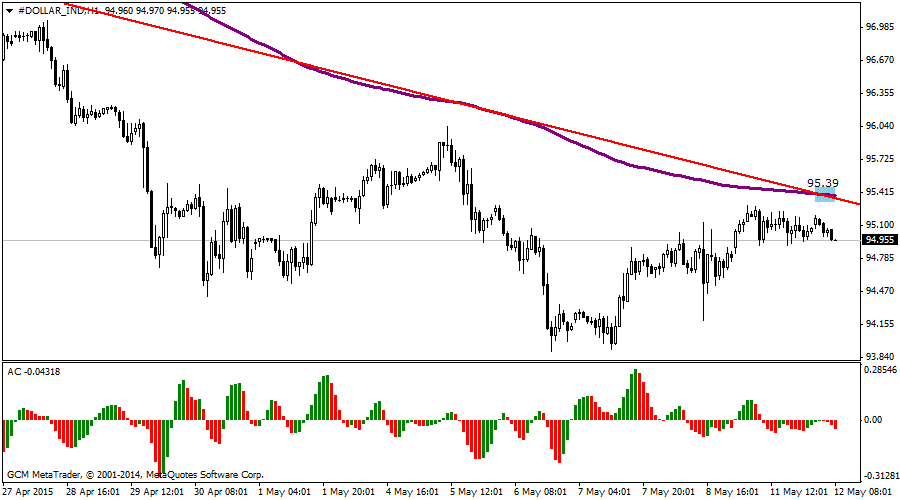Click the current price tag 94.955
The height and width of the screenshot is (500, 900).
(879, 240)
